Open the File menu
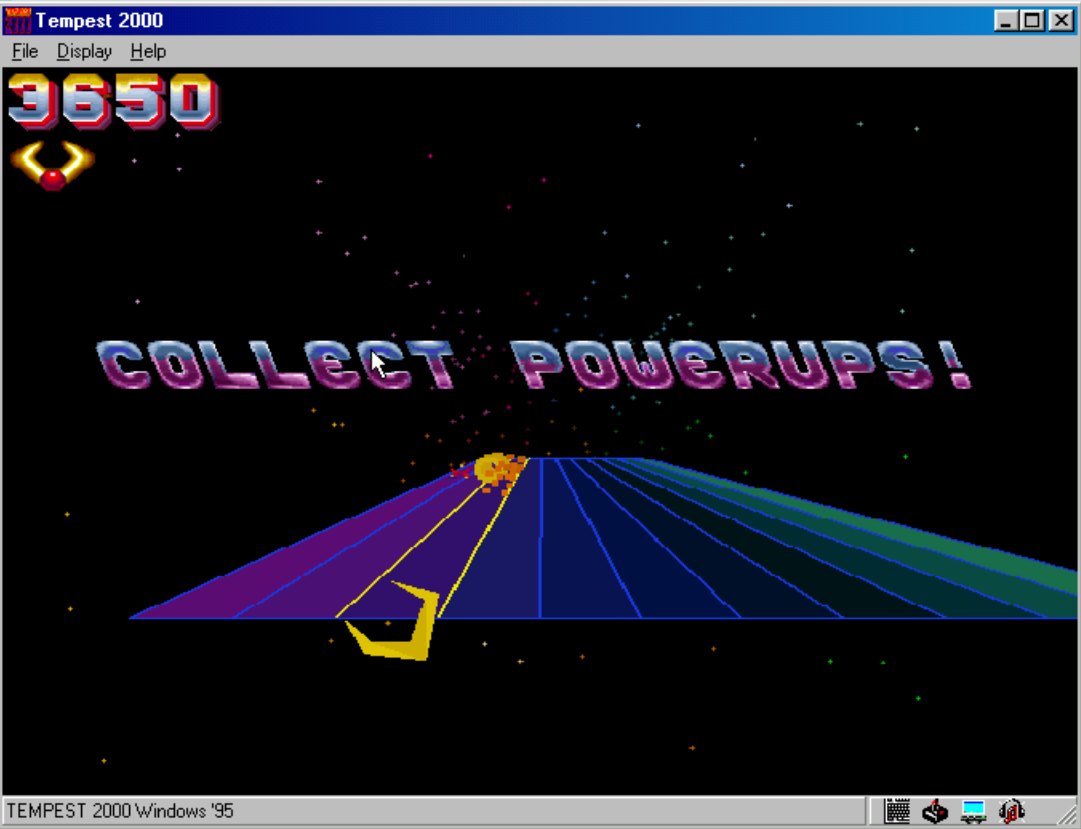Image resolution: width=1081 pixels, height=829 pixels. [x=25, y=51]
